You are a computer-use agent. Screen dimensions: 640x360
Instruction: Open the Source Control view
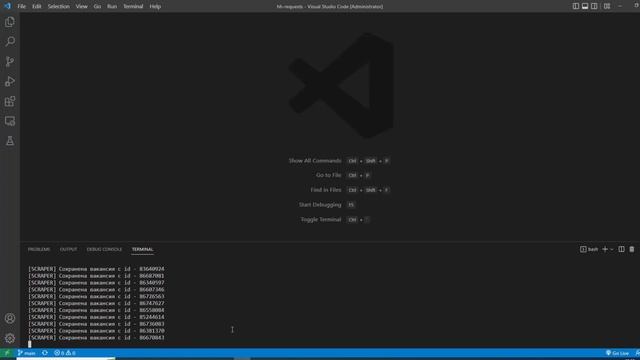(x=10, y=61)
